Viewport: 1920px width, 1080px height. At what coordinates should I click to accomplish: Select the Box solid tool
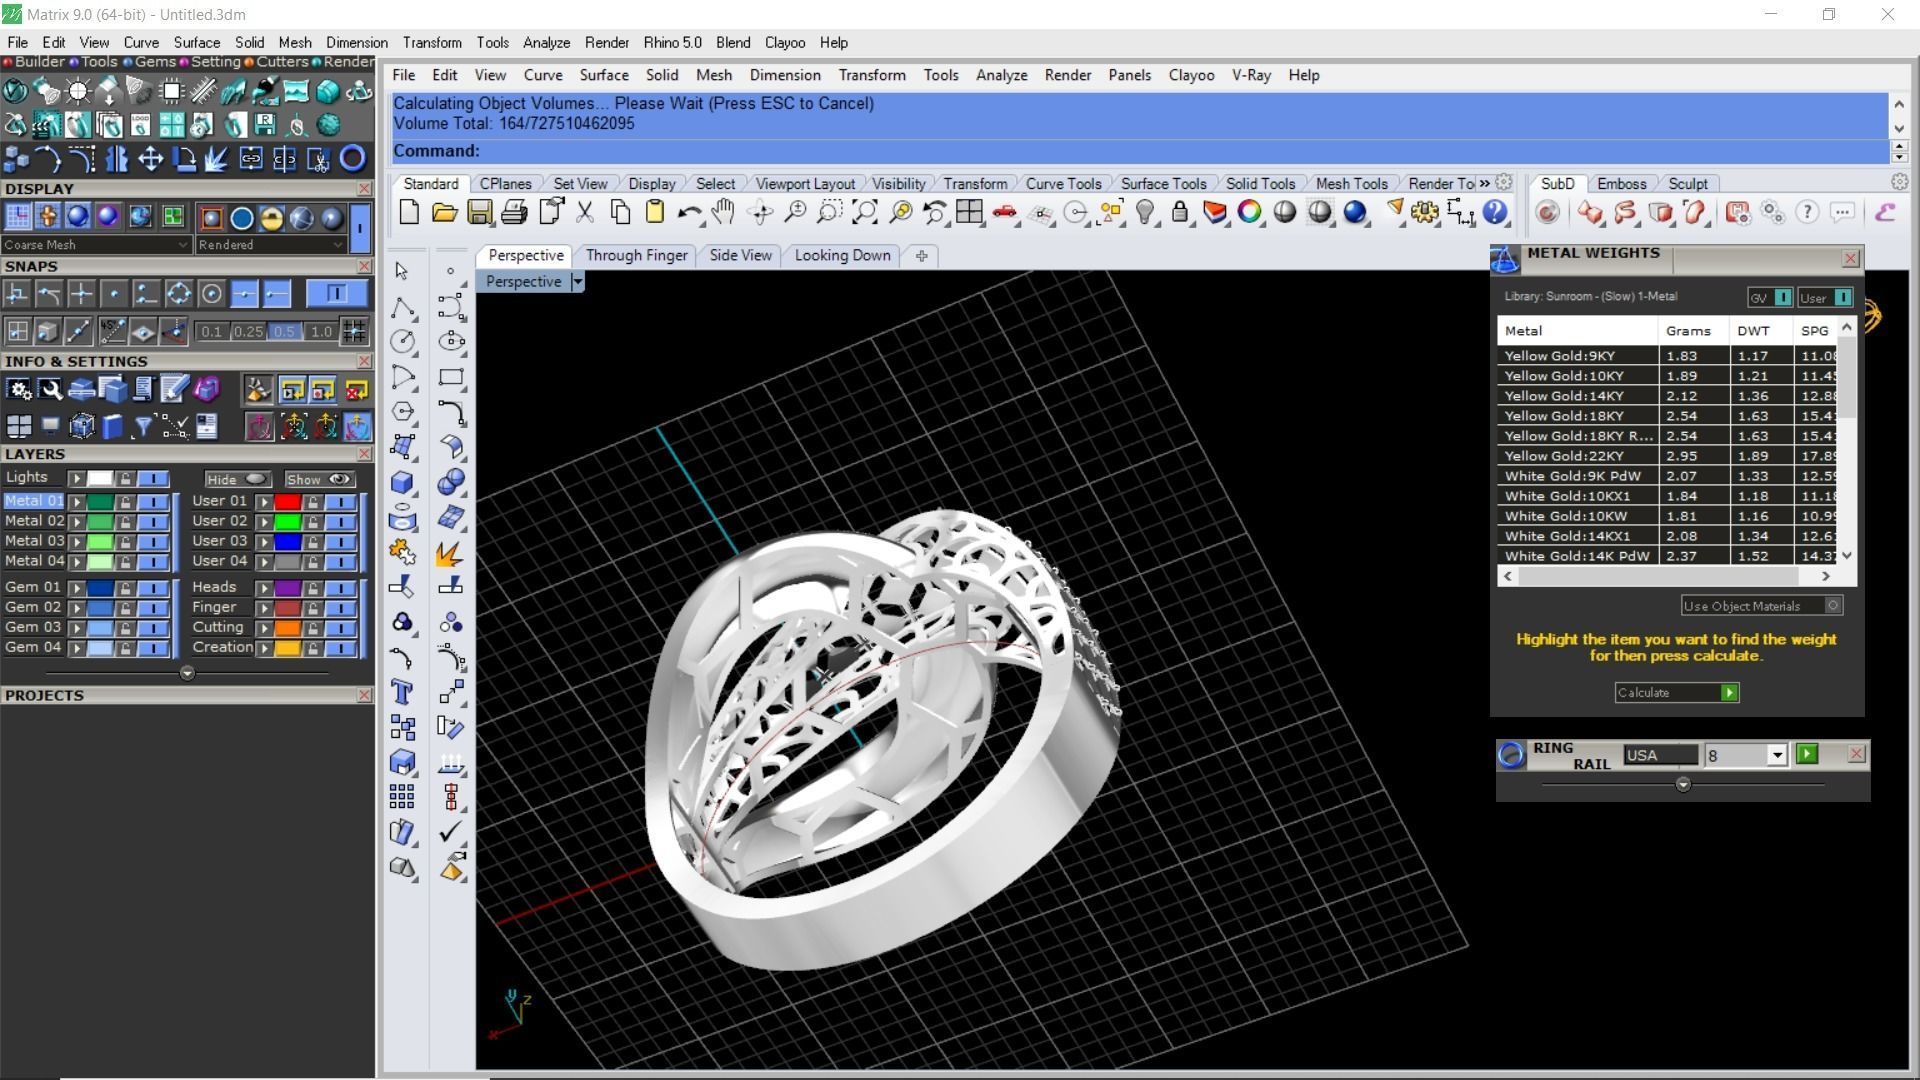pyautogui.click(x=402, y=482)
